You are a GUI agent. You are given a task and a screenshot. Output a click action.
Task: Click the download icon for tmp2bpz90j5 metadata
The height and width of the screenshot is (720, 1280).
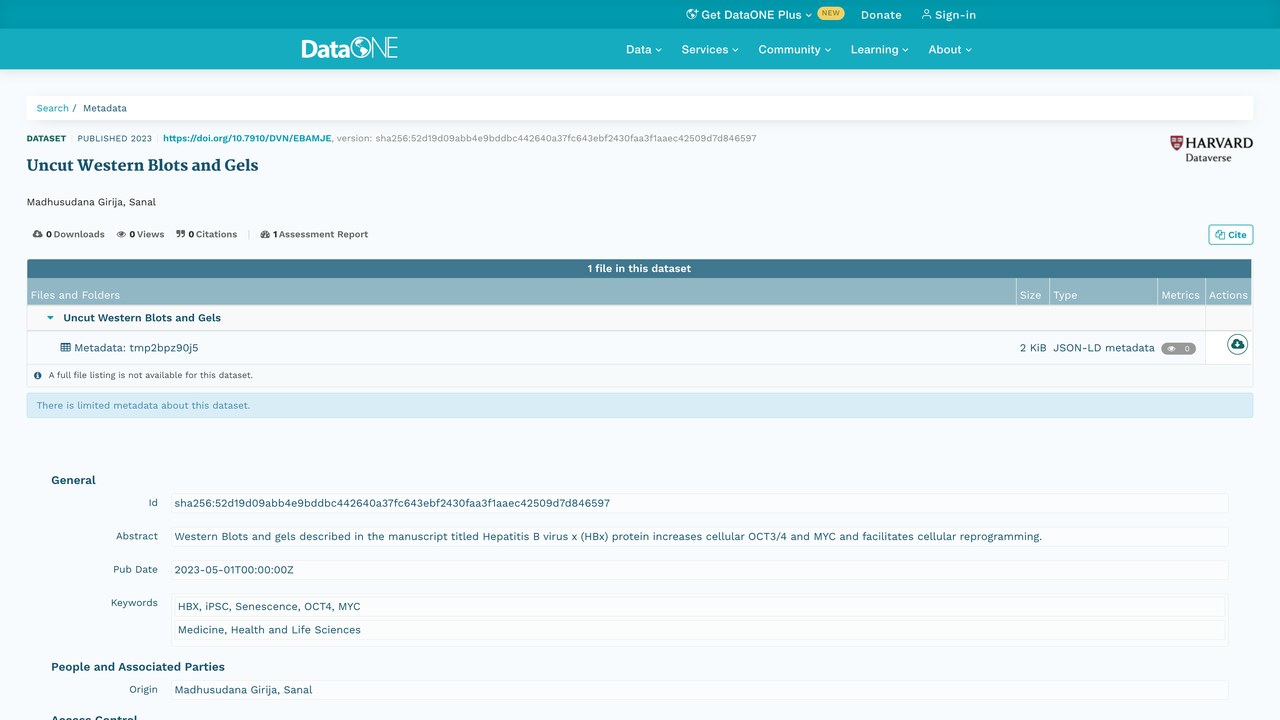click(1237, 344)
